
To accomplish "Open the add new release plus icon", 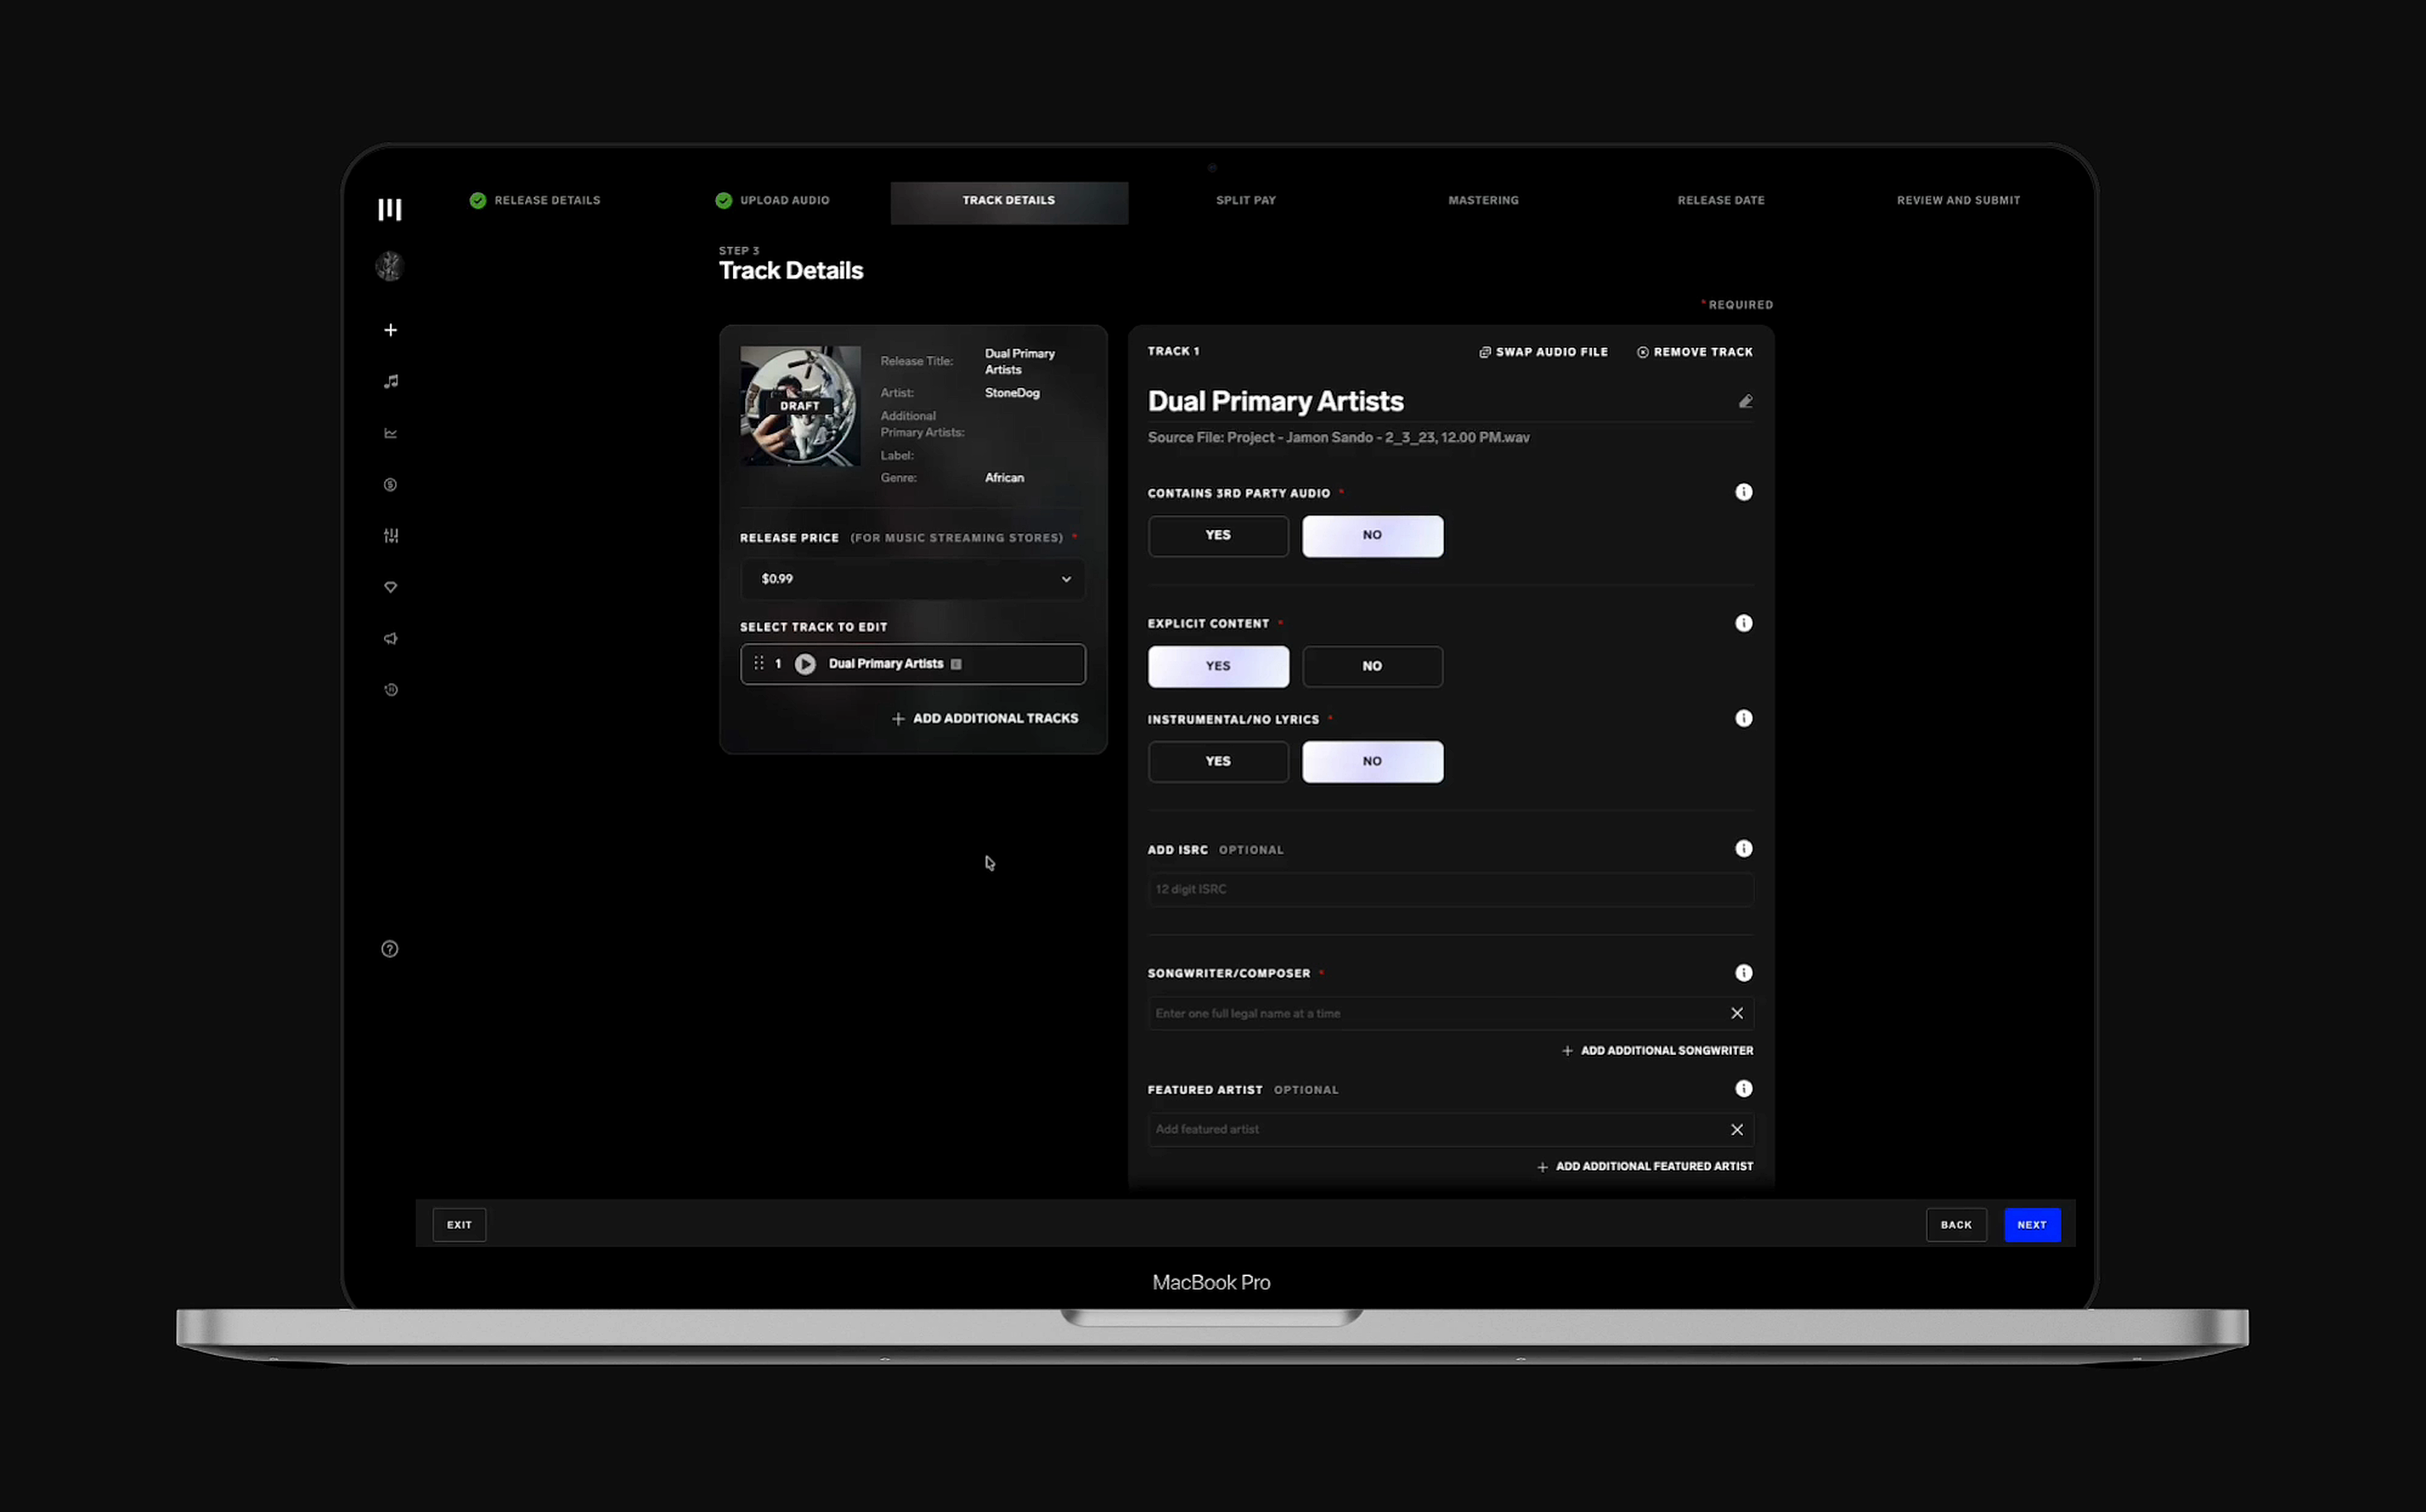I will pyautogui.click(x=390, y=330).
